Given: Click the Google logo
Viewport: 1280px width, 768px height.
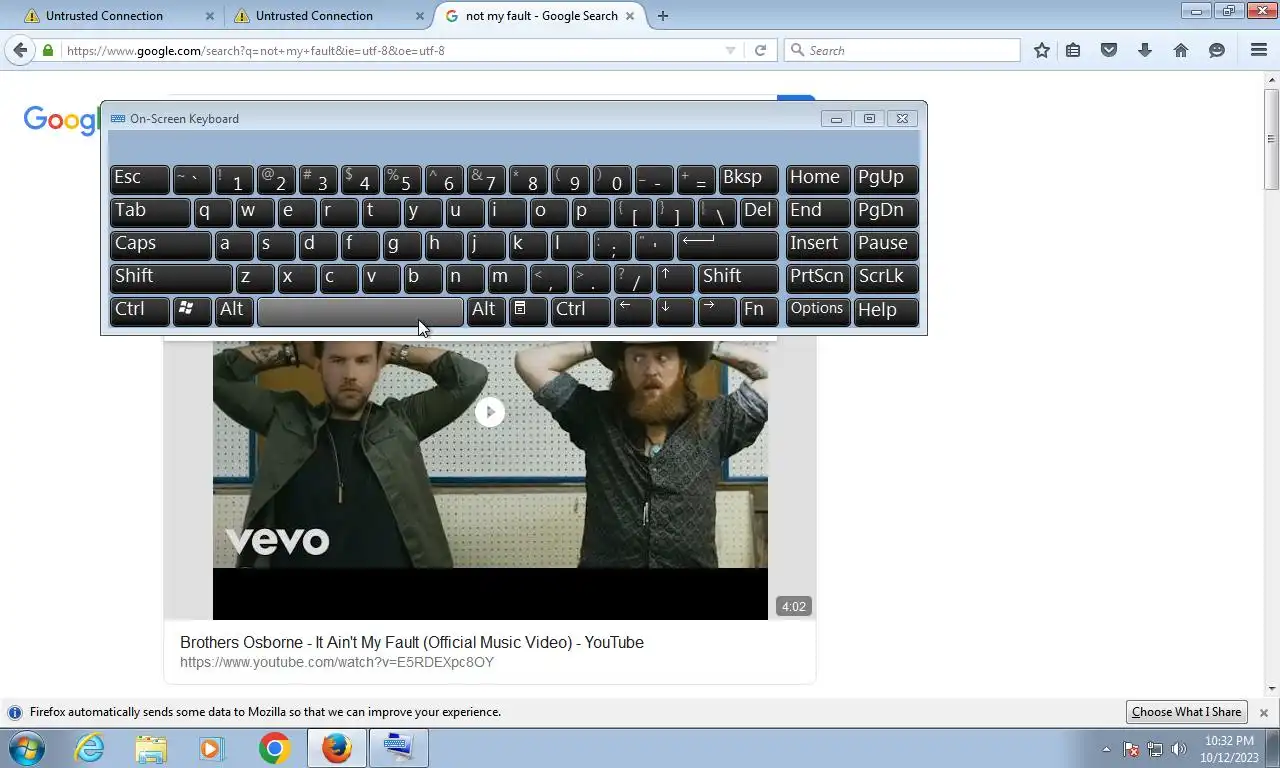Looking at the screenshot, I should pyautogui.click(x=62, y=120).
